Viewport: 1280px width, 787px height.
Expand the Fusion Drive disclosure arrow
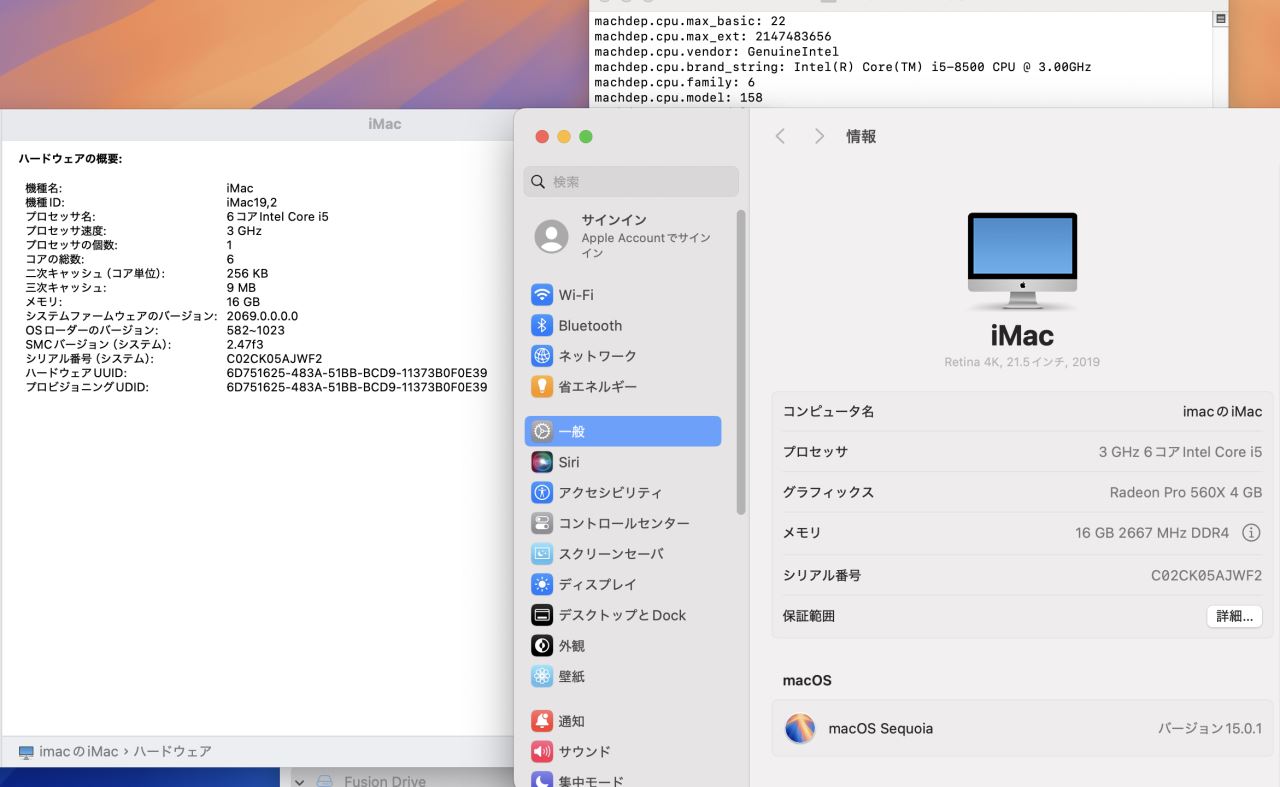tap(299, 781)
